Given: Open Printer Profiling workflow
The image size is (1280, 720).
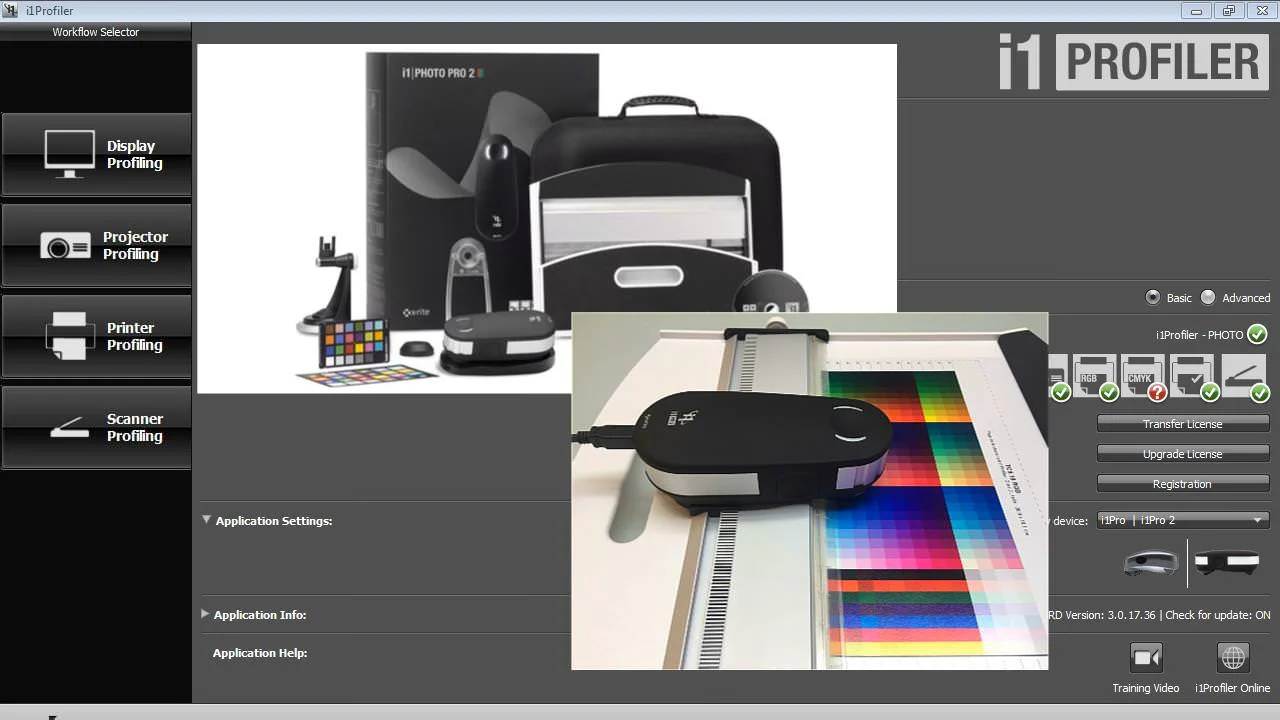Looking at the screenshot, I should click(x=96, y=336).
